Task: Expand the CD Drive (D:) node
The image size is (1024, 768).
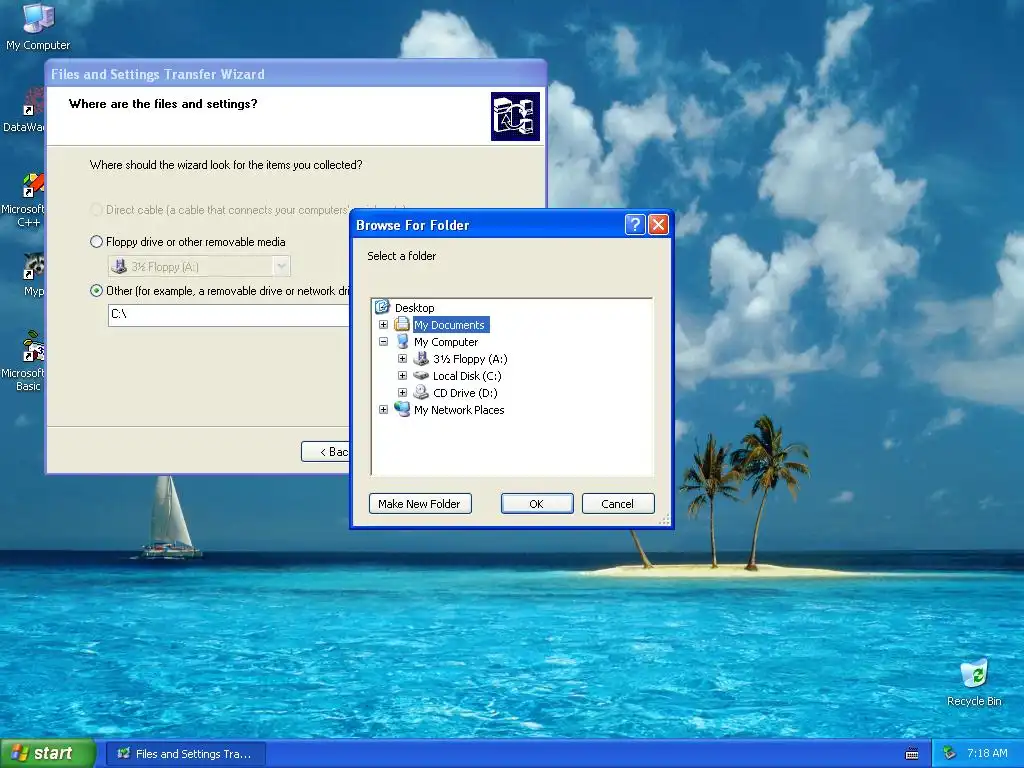Action: click(x=402, y=392)
